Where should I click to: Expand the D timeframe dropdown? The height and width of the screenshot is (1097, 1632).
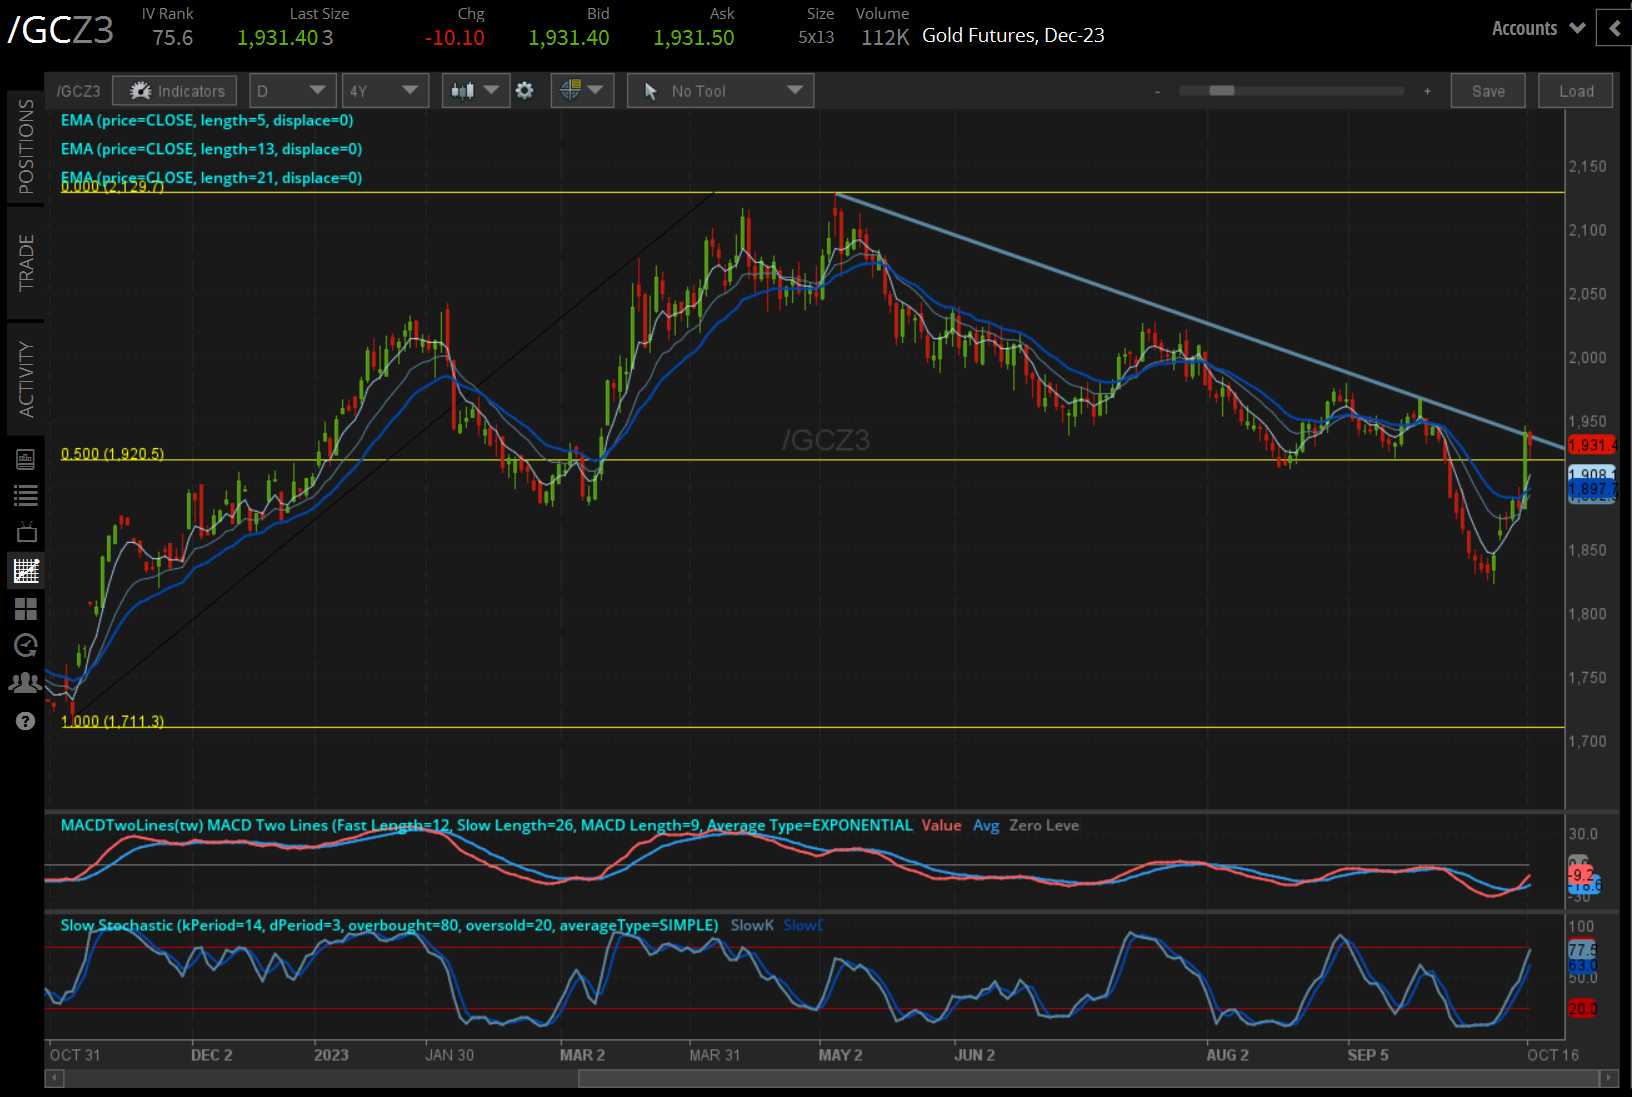coord(292,91)
